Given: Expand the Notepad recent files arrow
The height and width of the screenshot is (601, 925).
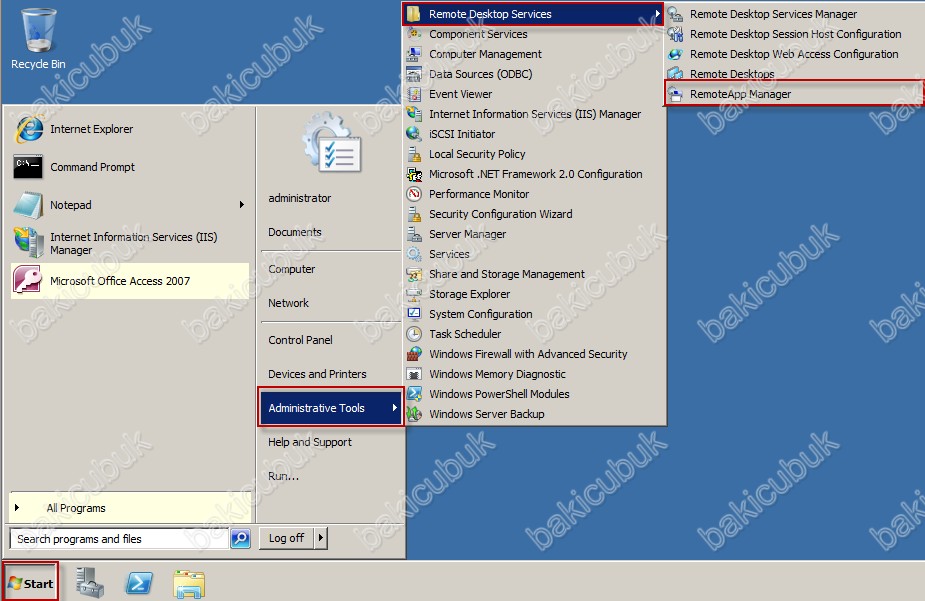Looking at the screenshot, I should [x=242, y=205].
